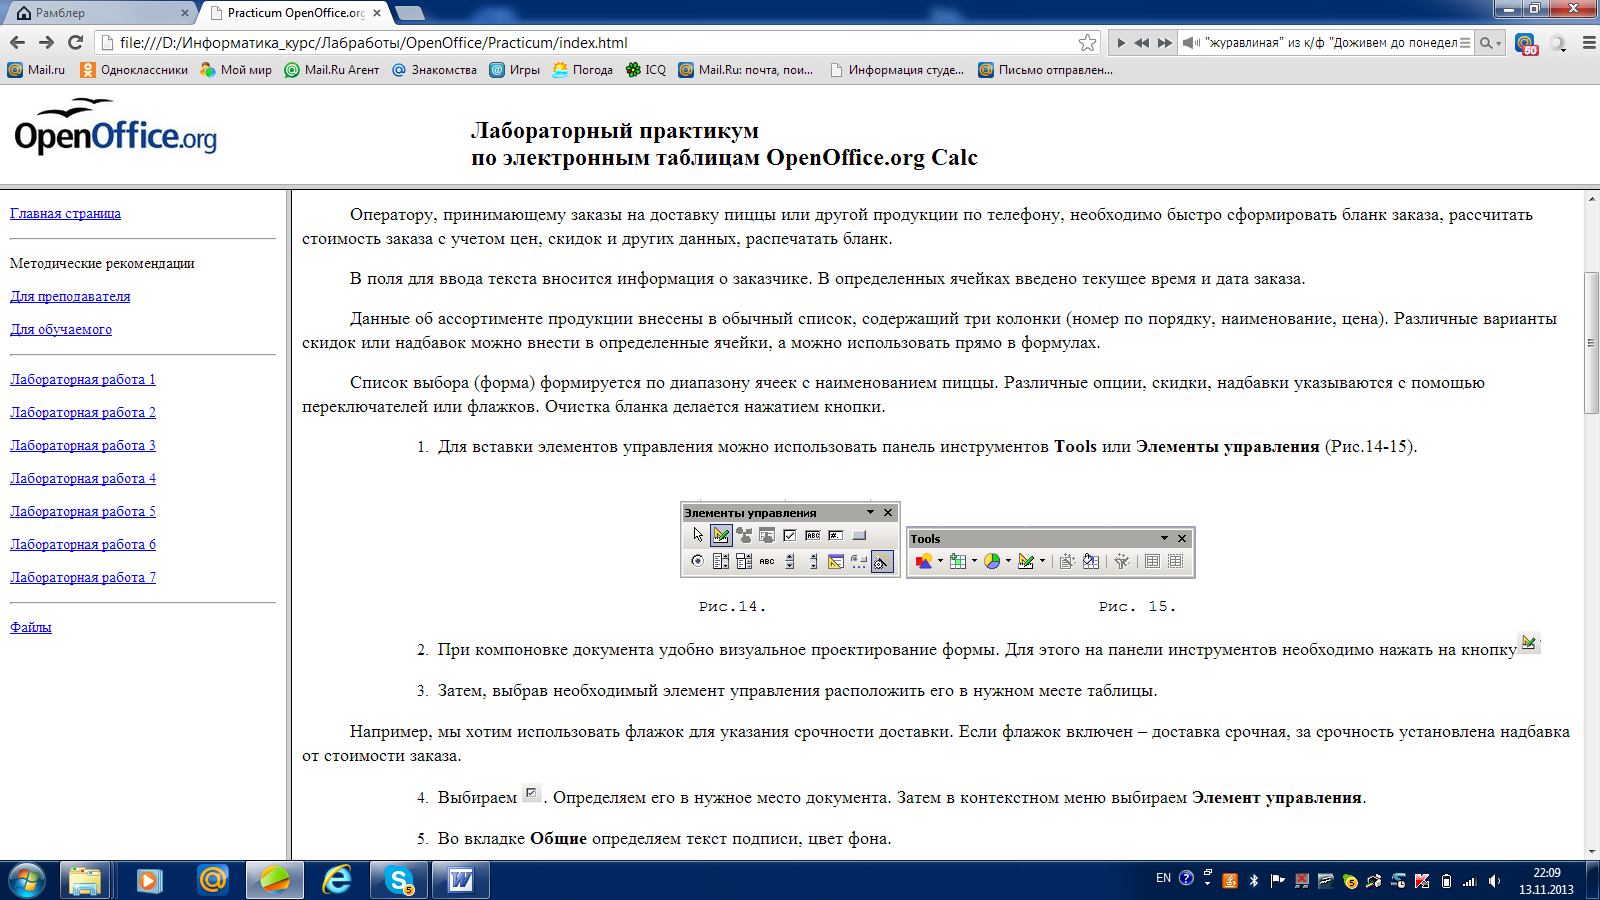
Task: Open Лабораторная работа 4
Action: pyautogui.click(x=83, y=478)
